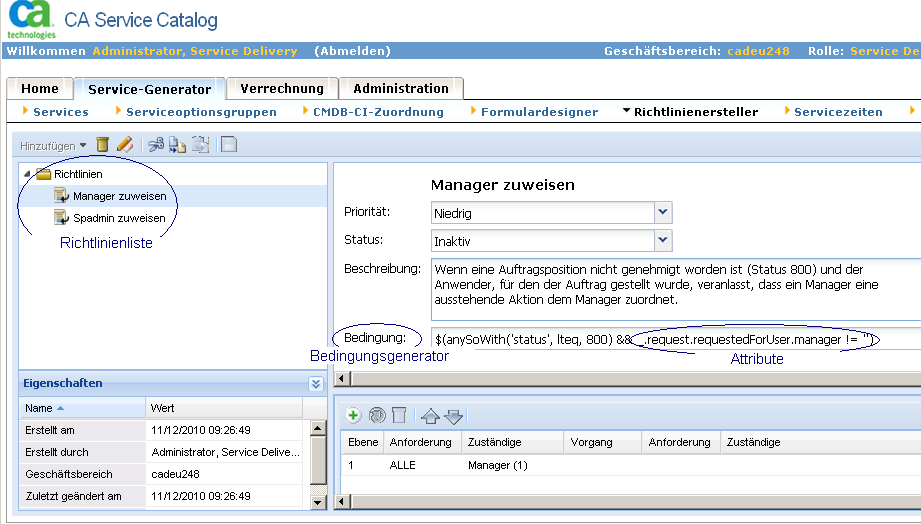Click the trash icon in the levels toolbar
Screen dimensions: 921x524
click(x=399, y=415)
